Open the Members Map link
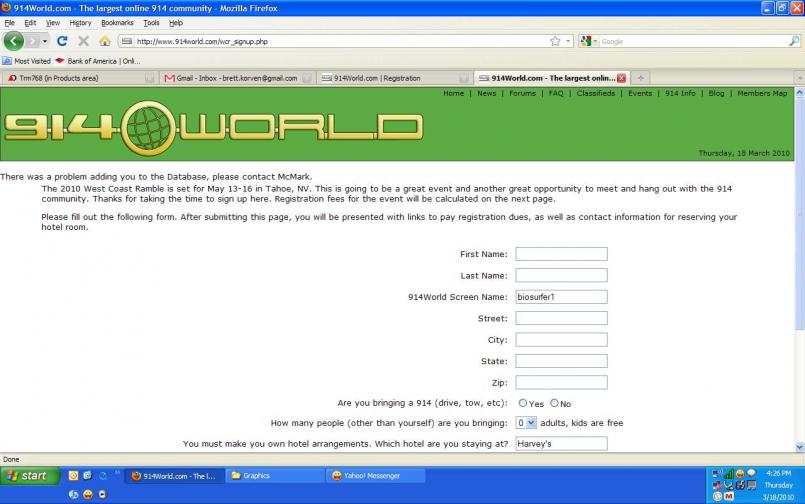The width and height of the screenshot is (805, 504). 762,93
